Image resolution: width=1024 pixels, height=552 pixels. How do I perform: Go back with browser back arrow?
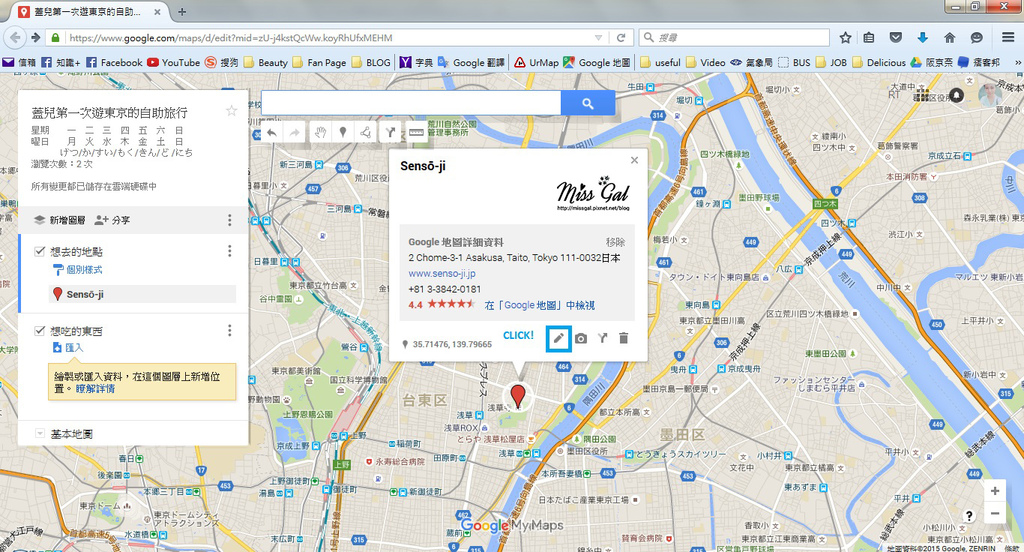point(14,38)
